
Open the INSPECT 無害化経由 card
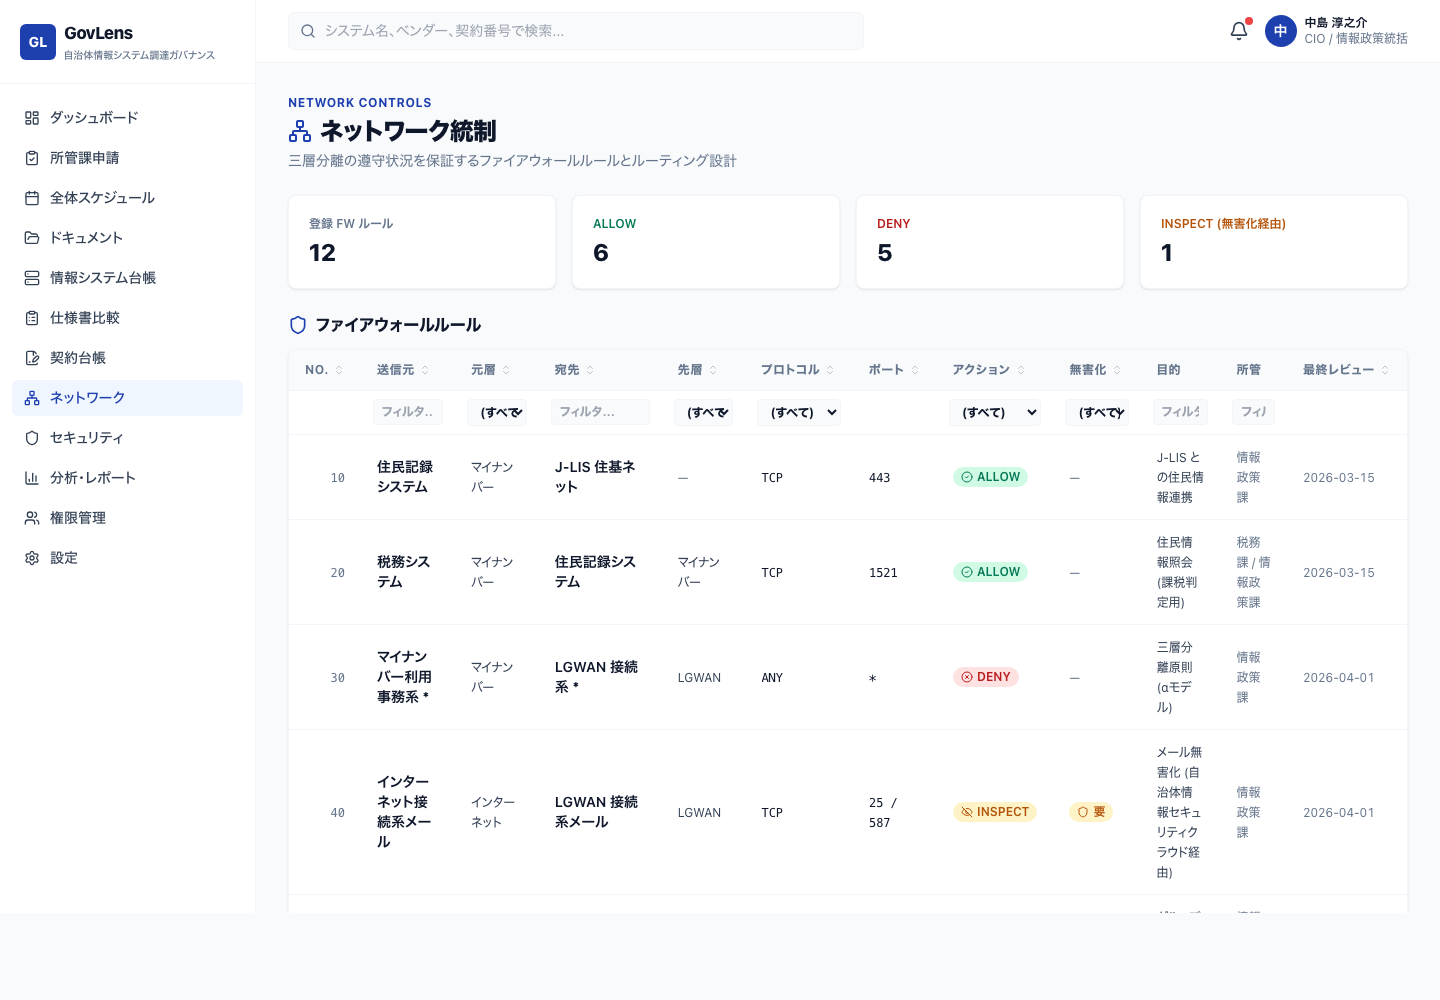click(x=1274, y=241)
